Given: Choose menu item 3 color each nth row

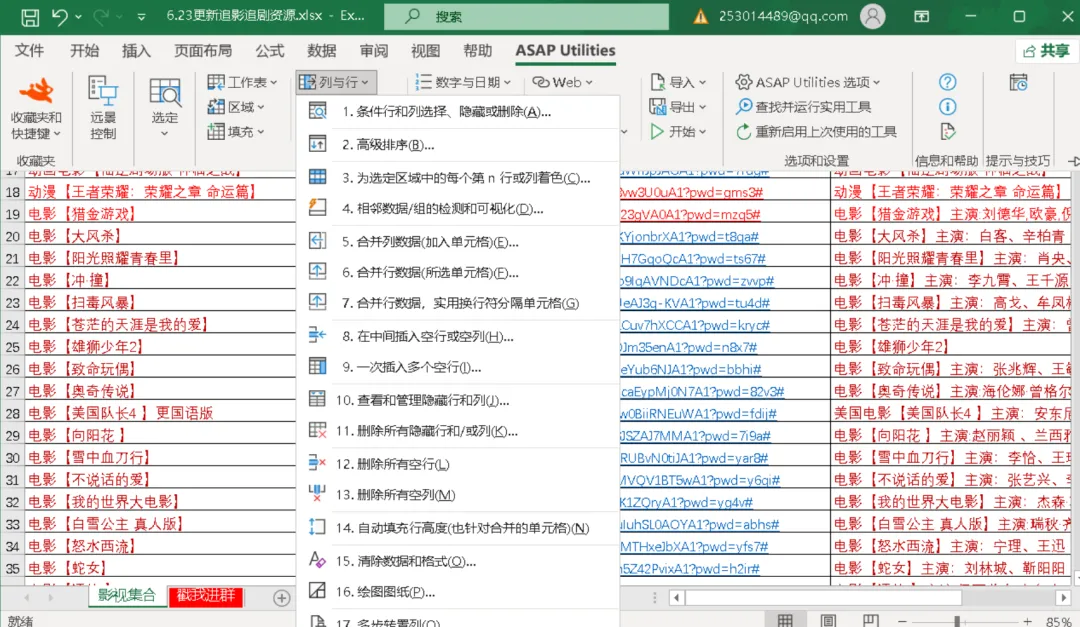Looking at the screenshot, I should [x=458, y=178].
